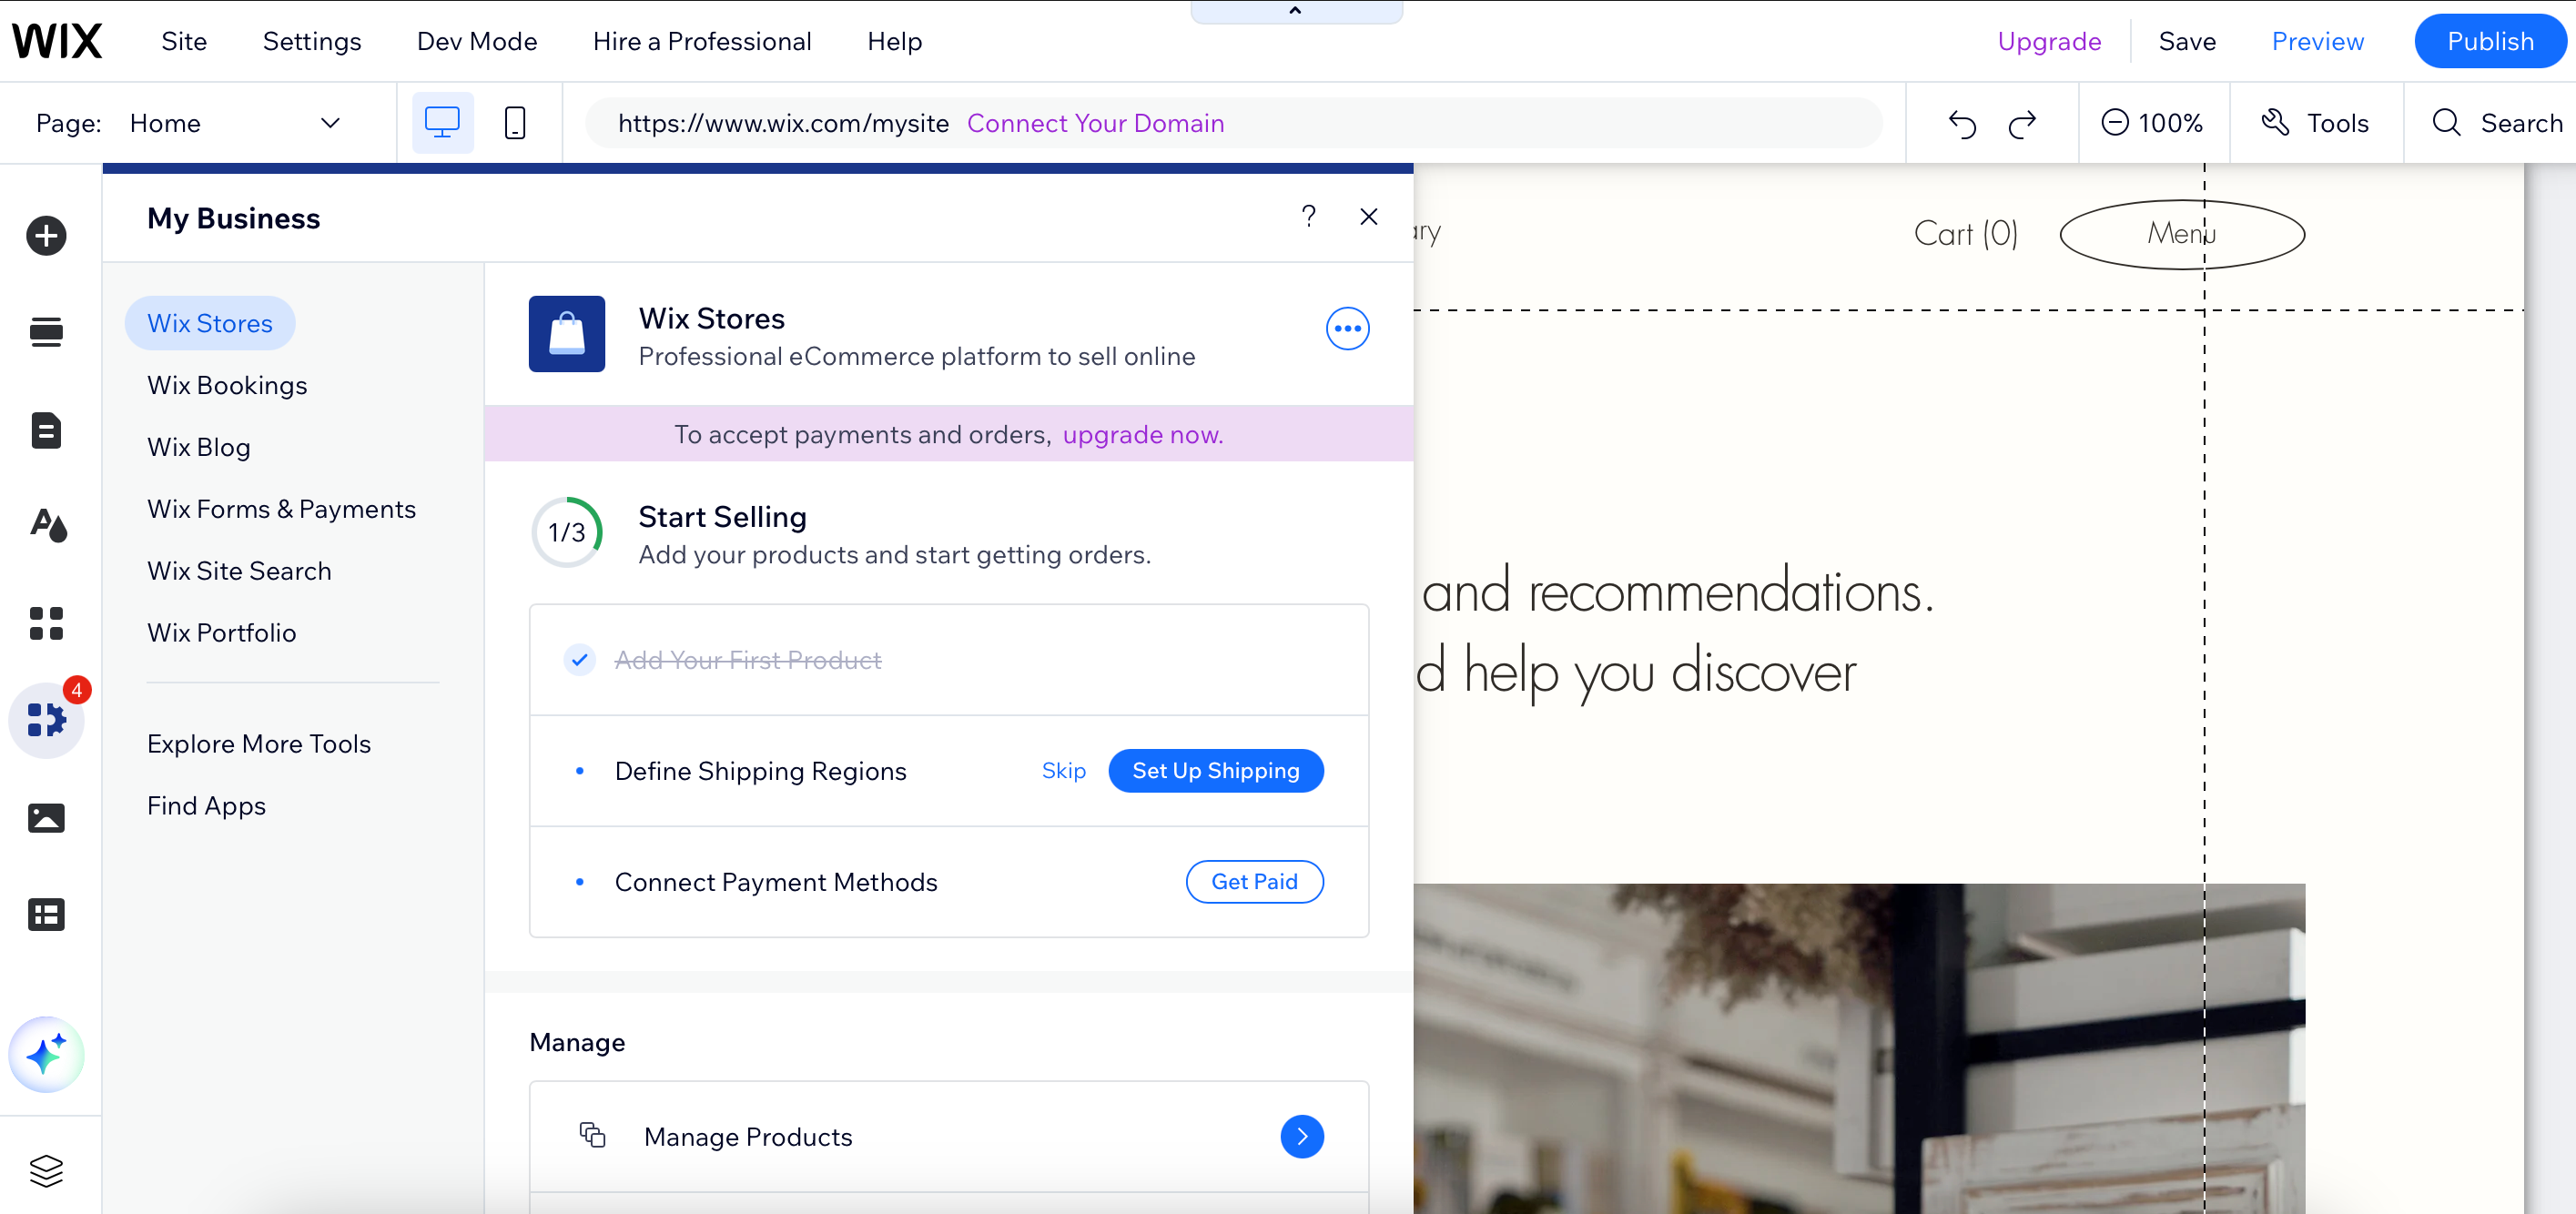Select Define Shipping Regions text
The height and width of the screenshot is (1214, 2576).
coord(760,771)
